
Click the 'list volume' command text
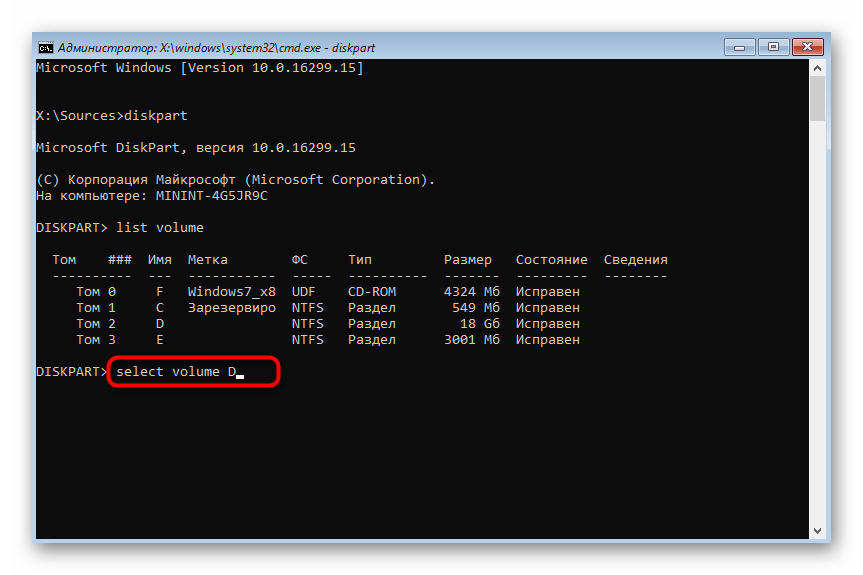click(159, 228)
